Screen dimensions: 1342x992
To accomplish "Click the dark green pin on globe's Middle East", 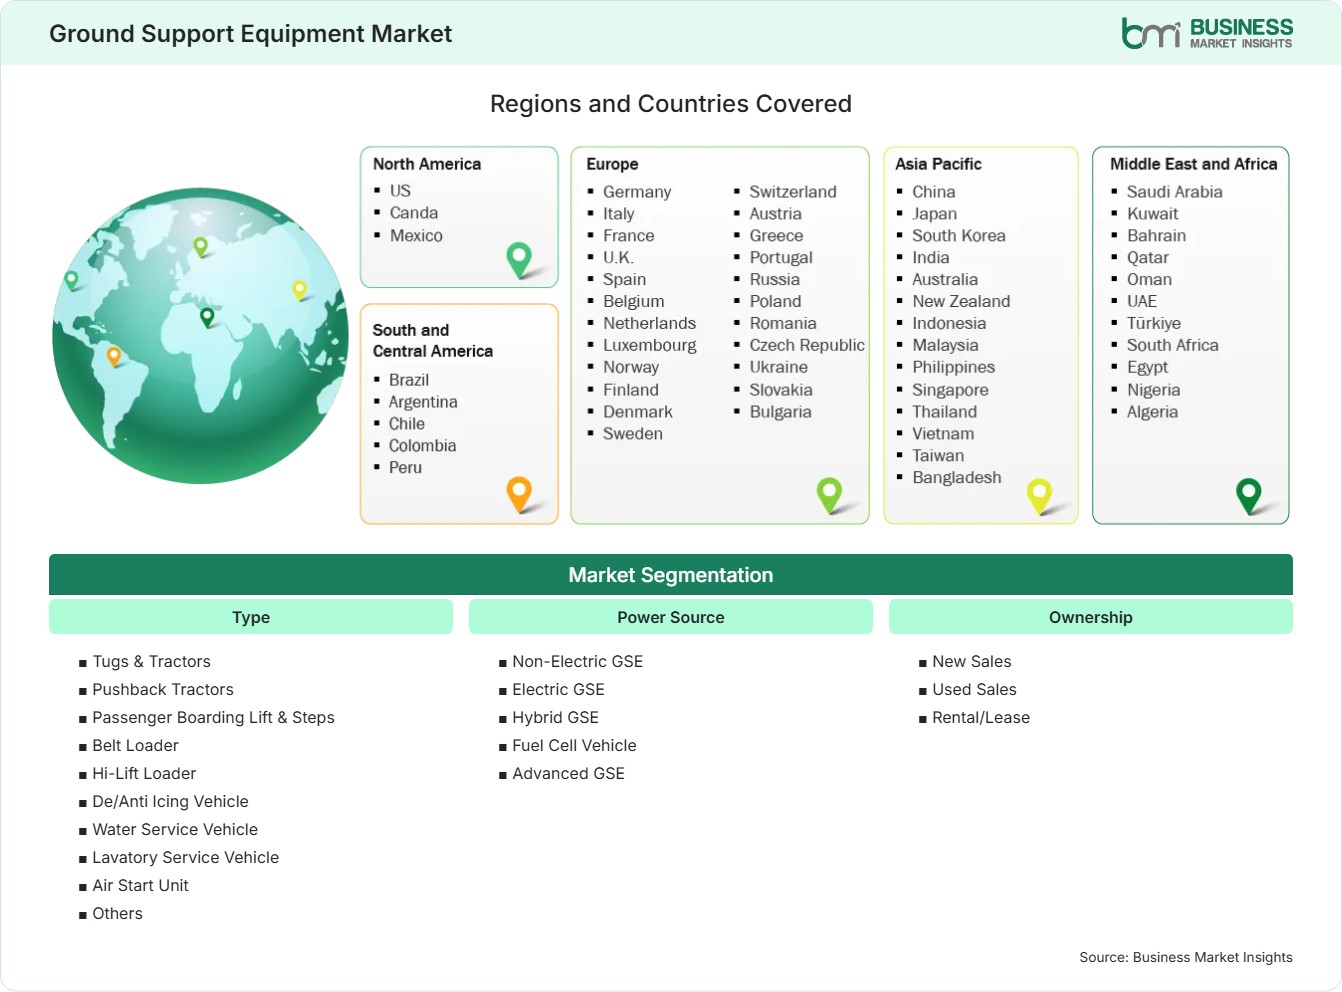I will 207,317.
